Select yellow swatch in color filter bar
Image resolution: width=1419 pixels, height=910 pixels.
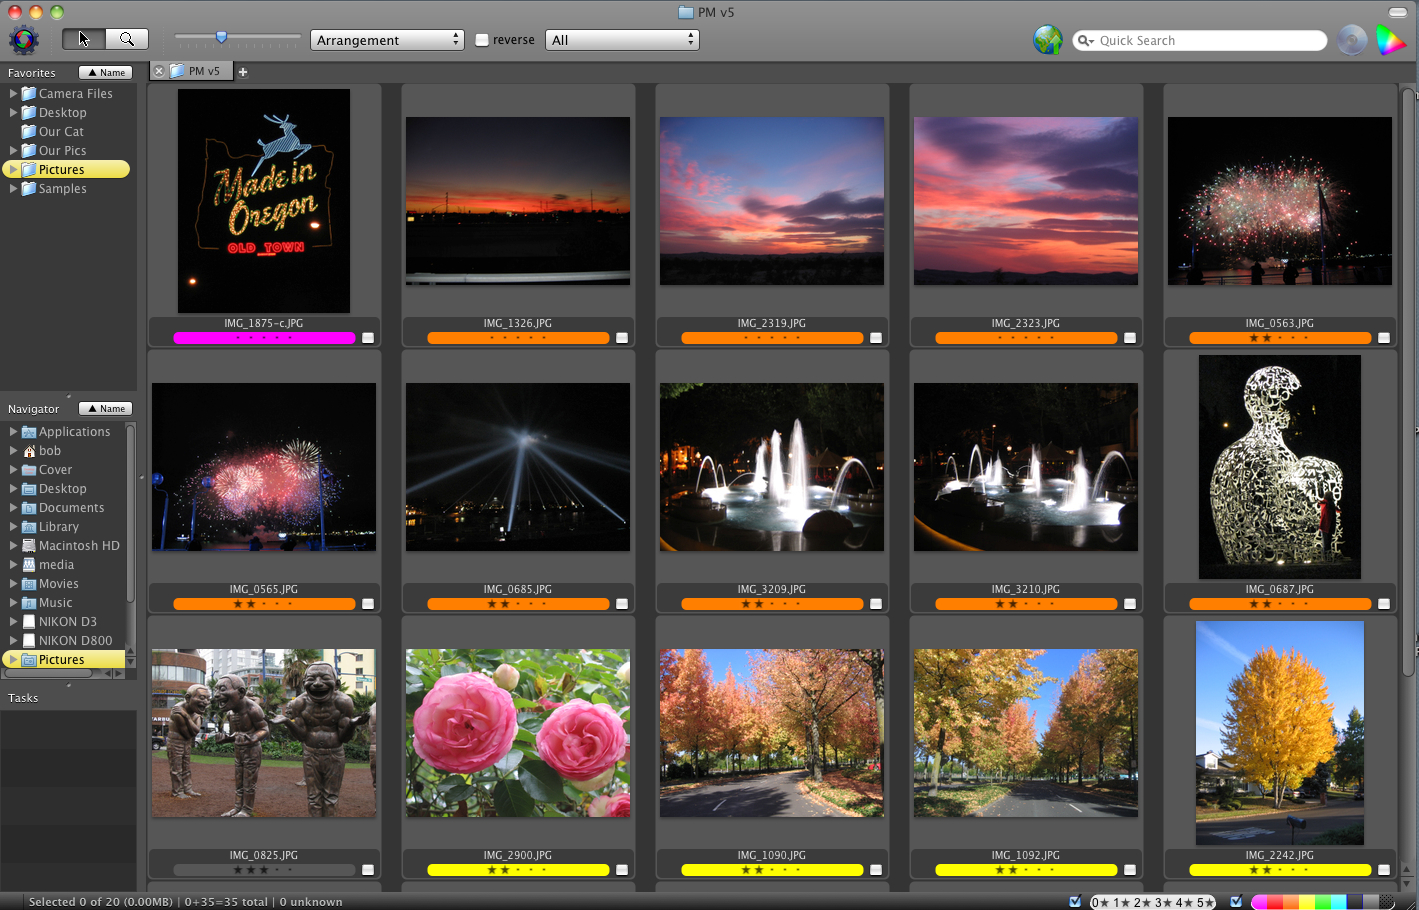tap(1307, 902)
